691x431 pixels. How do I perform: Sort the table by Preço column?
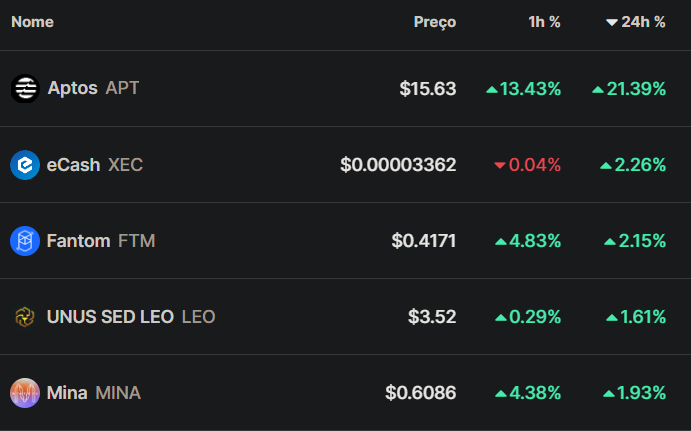[x=435, y=22]
